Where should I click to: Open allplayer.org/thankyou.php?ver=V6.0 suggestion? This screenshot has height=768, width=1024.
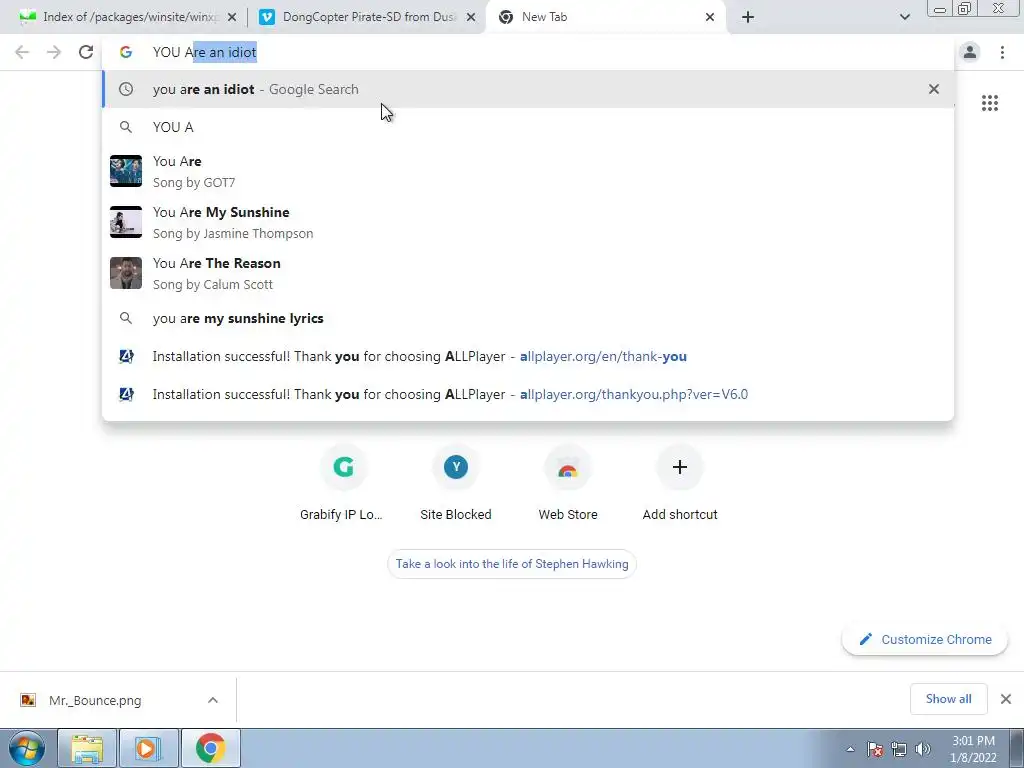point(528,394)
